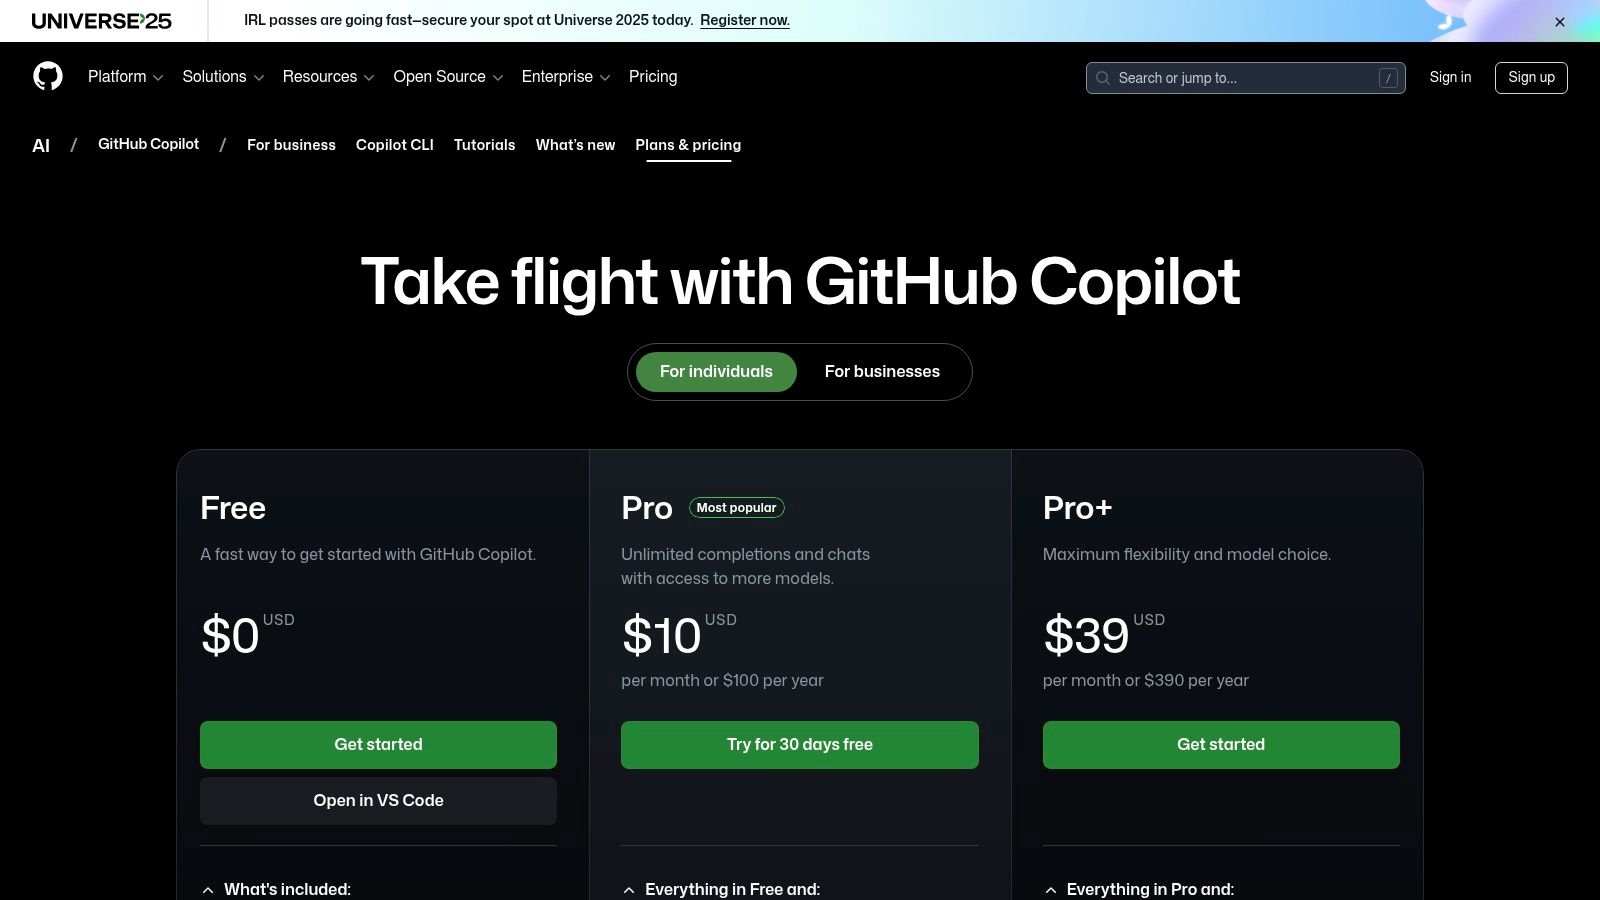Screen dimensions: 1600x900
Task: Click Open in VS Code button
Action: pos(378,801)
